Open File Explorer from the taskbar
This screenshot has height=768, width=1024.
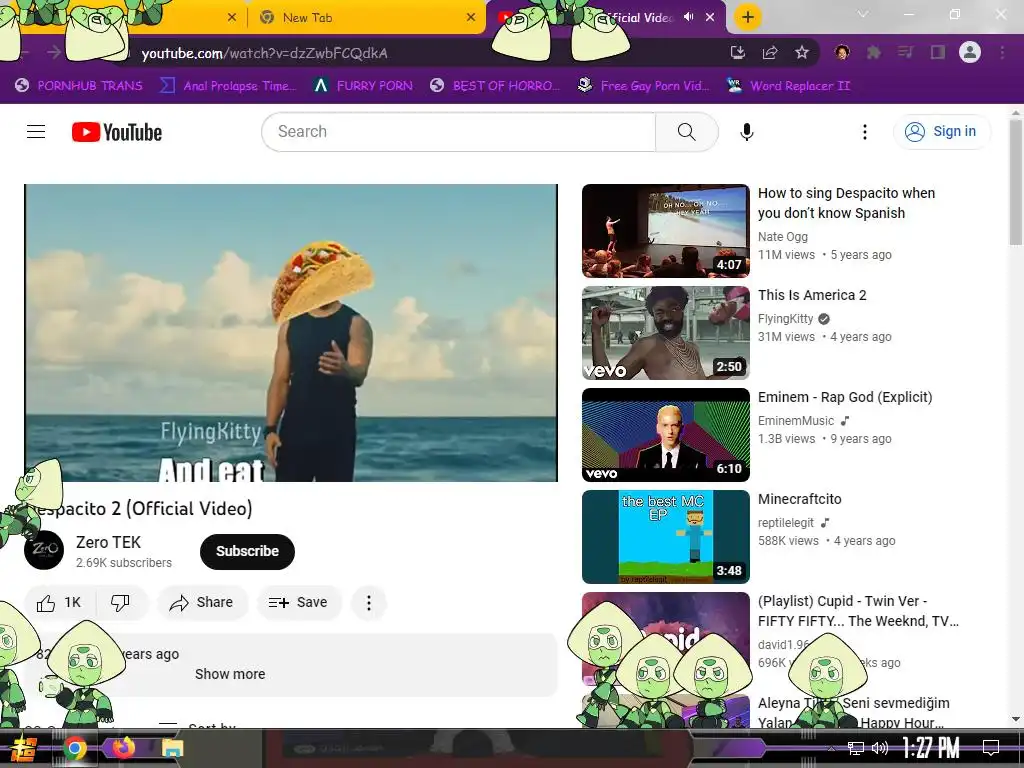coord(172,748)
